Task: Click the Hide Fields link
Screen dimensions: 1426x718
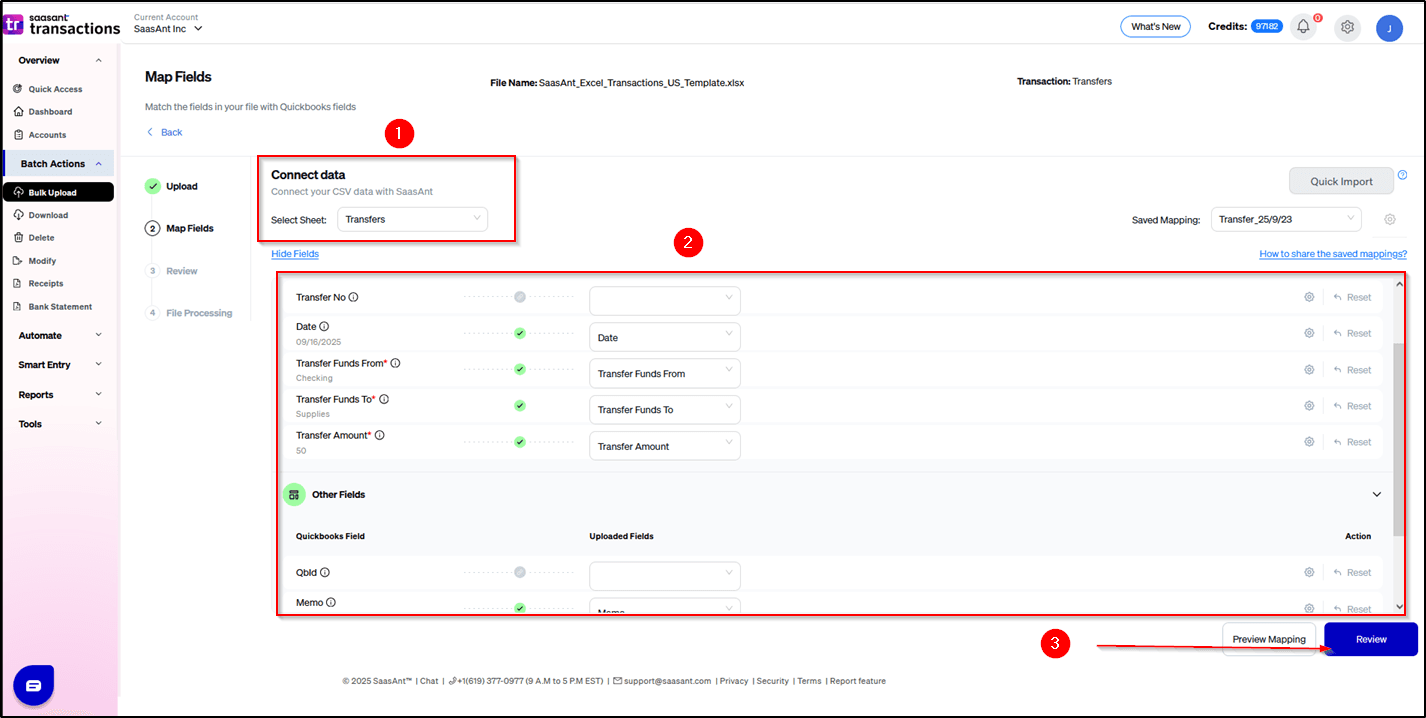Action: [x=295, y=254]
